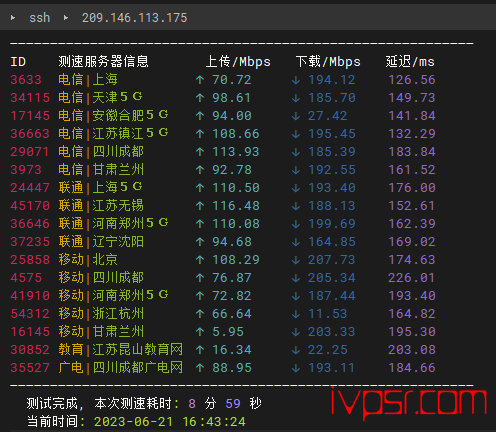Click upload arrow beside 5.95
This screenshot has height=432, width=496.
[x=200, y=332]
